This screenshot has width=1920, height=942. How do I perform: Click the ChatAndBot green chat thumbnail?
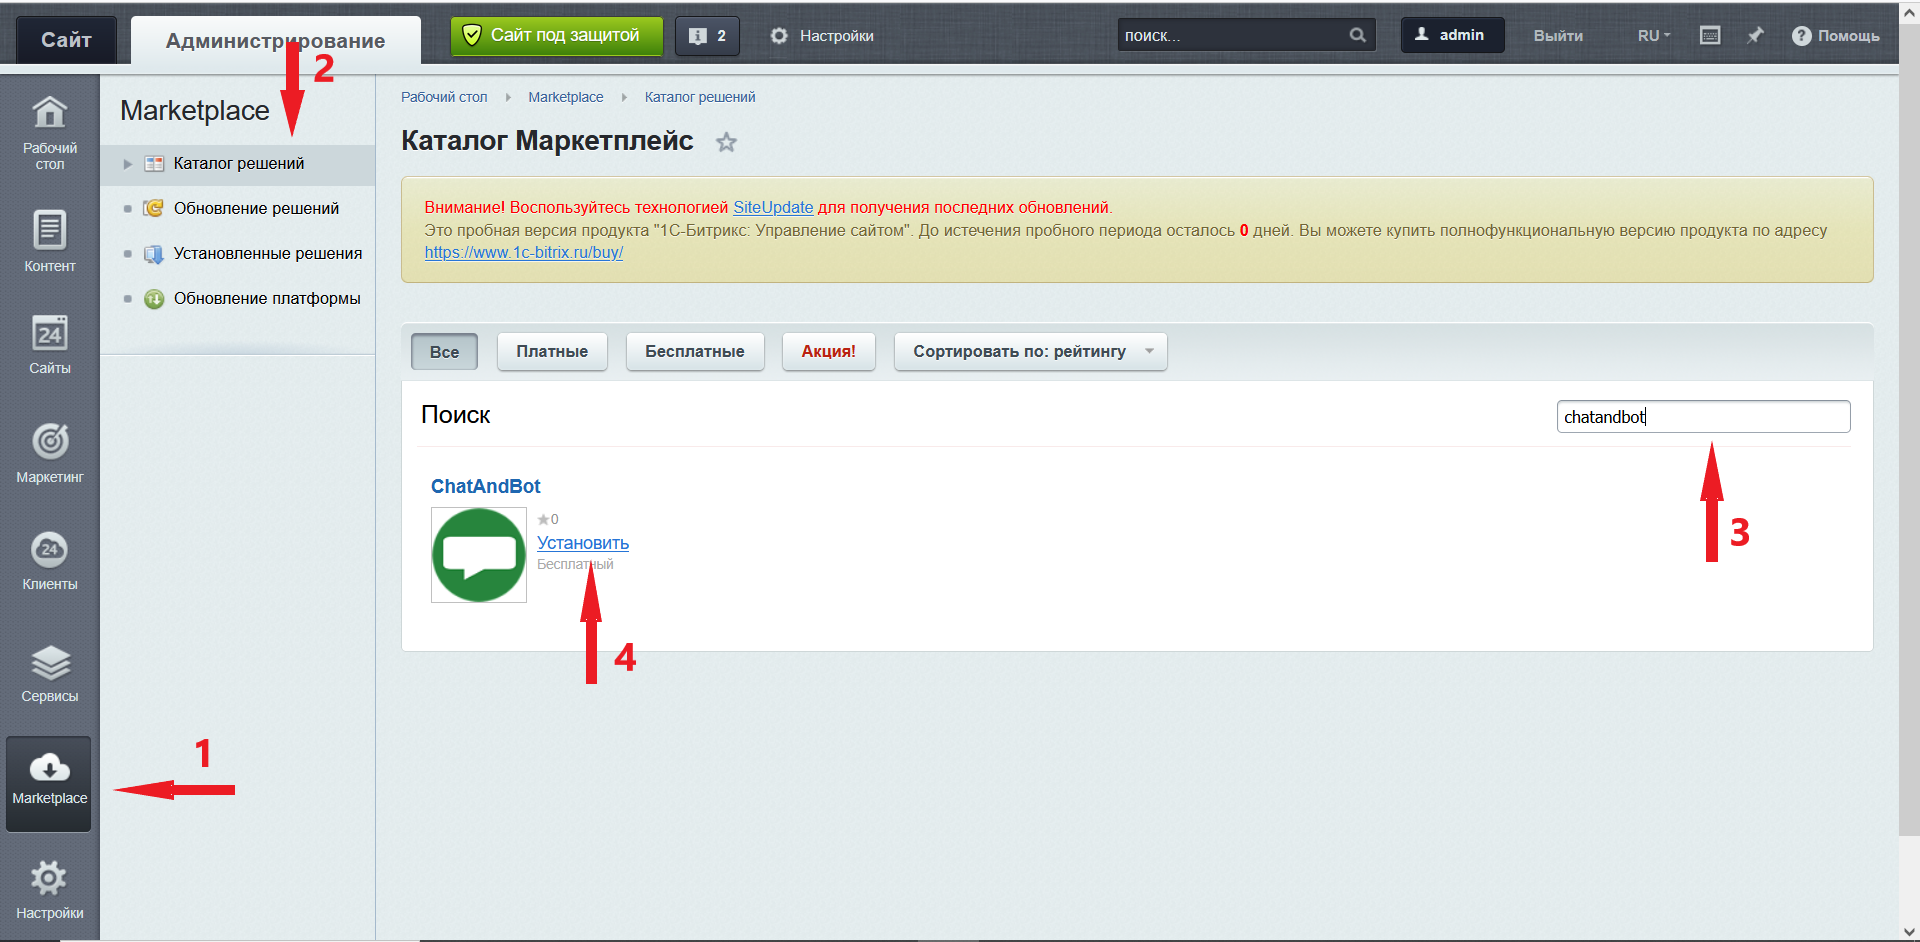[x=478, y=555]
